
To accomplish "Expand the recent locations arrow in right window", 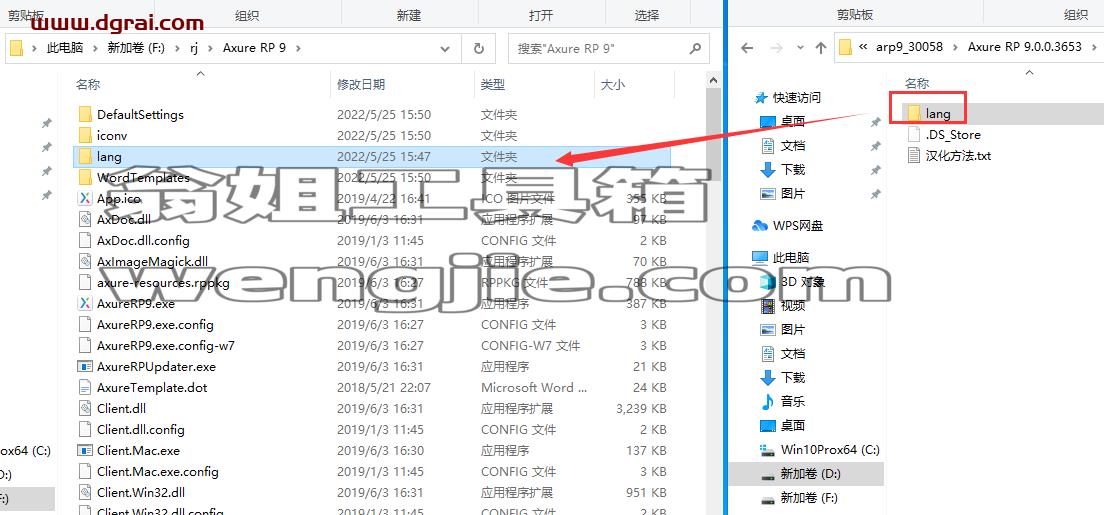I will tap(801, 48).
